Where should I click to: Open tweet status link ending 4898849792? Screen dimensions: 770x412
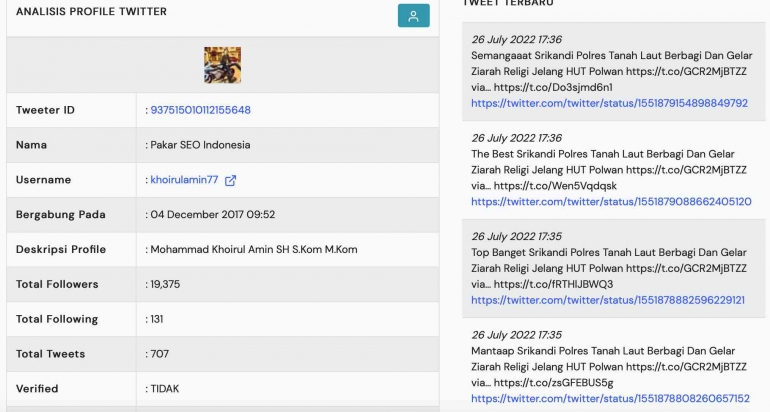(x=609, y=103)
